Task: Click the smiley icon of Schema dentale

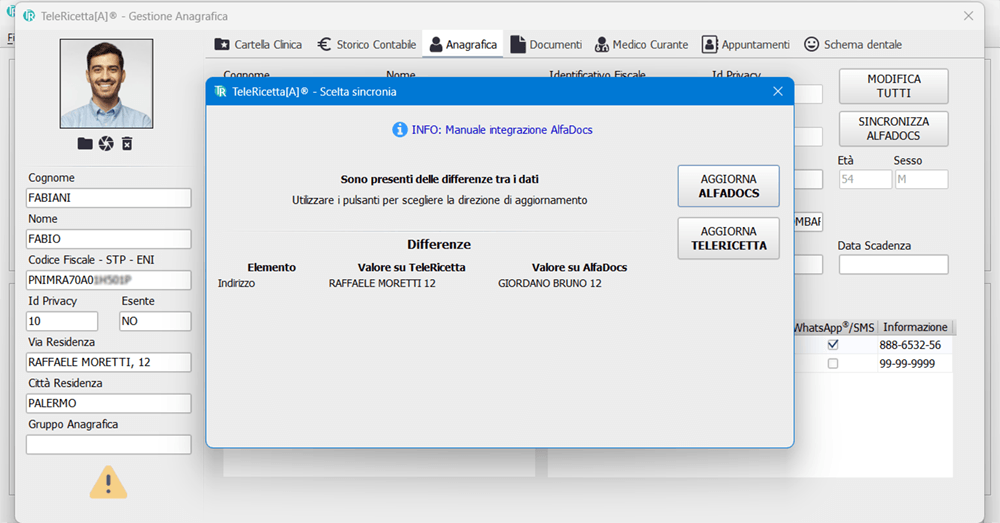Action: pyautogui.click(x=811, y=44)
